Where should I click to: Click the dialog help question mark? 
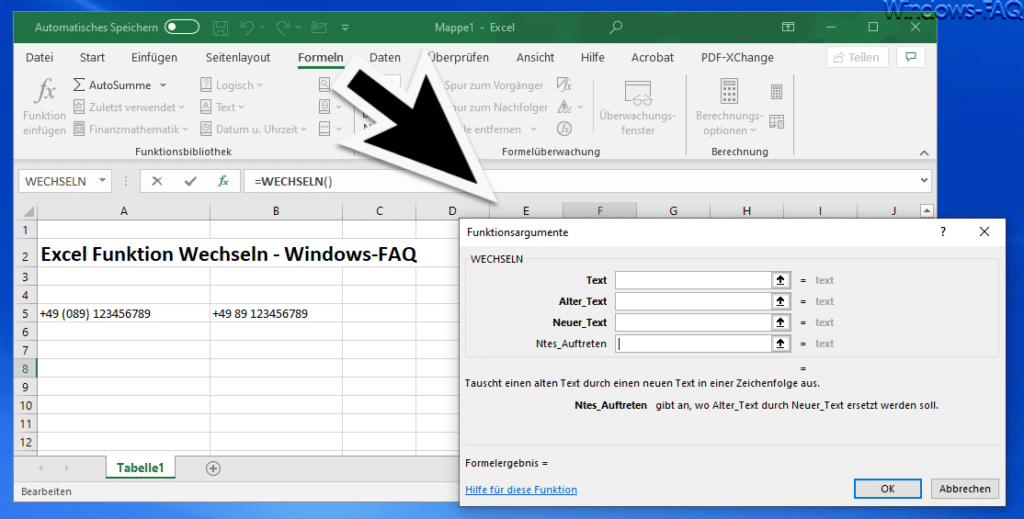[x=942, y=232]
